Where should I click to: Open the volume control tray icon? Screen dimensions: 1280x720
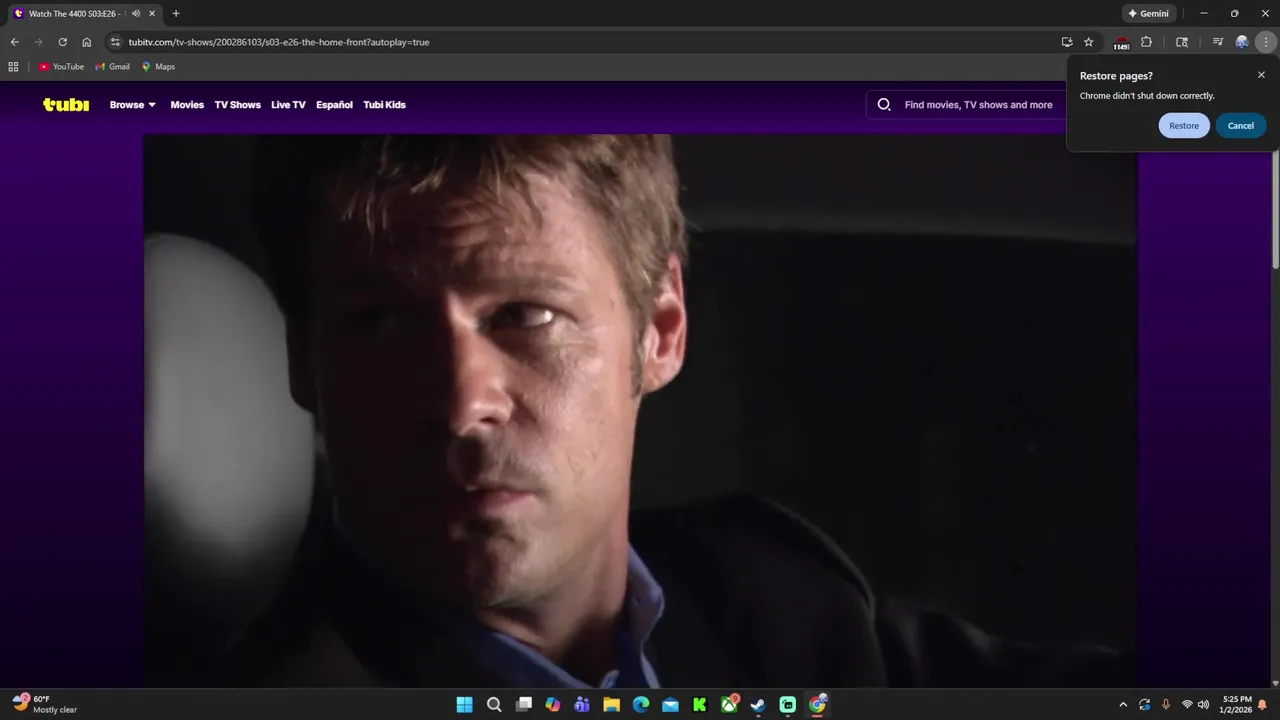tap(1203, 704)
